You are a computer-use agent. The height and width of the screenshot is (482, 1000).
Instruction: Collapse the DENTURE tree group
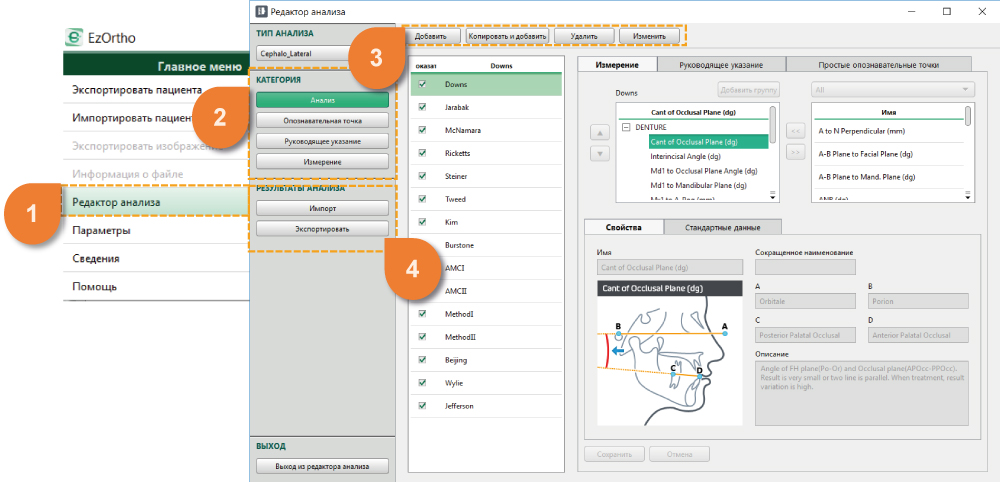pyautogui.click(x=626, y=128)
